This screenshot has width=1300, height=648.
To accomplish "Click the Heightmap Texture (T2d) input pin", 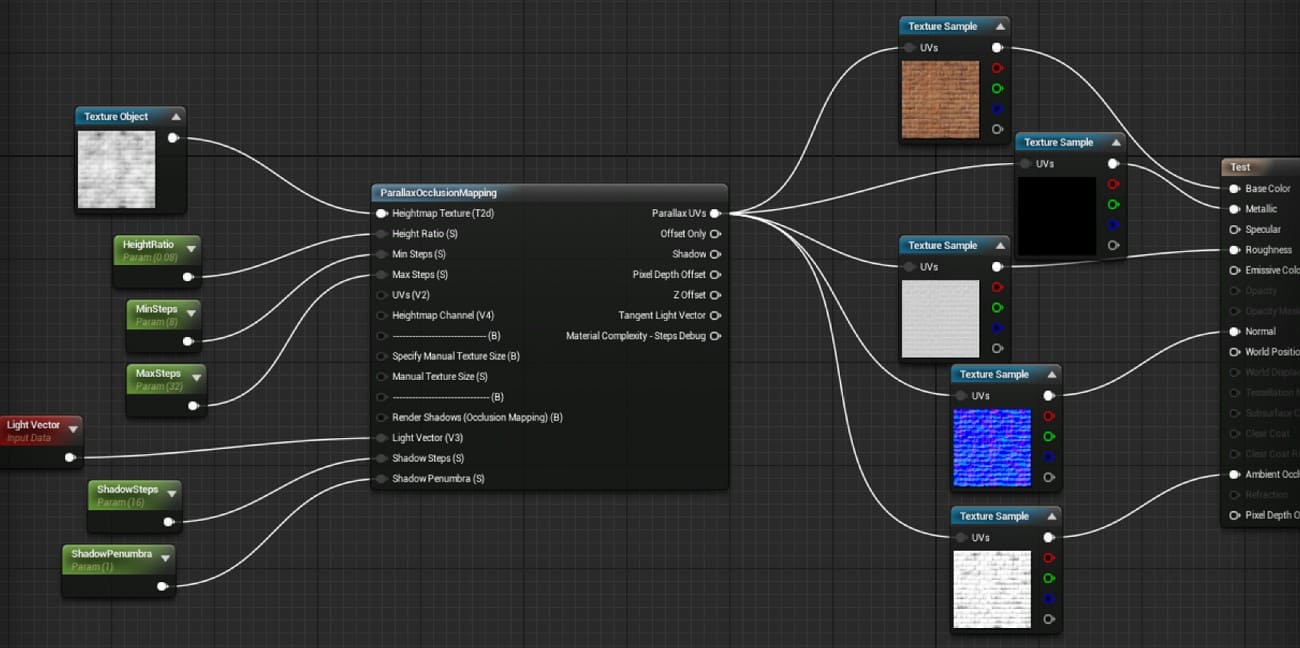I will pos(382,213).
